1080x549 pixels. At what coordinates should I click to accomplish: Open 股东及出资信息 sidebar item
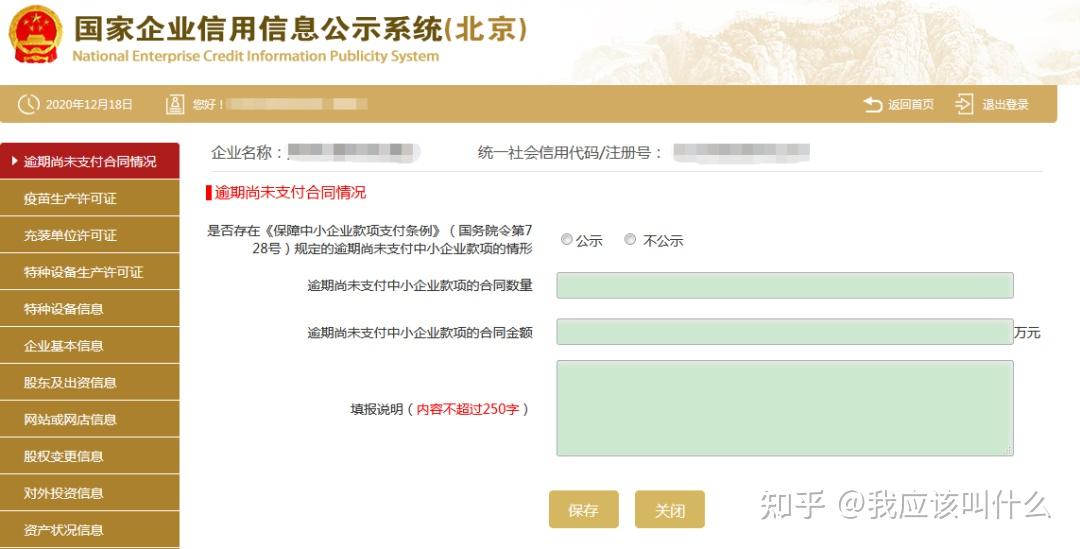coord(90,382)
